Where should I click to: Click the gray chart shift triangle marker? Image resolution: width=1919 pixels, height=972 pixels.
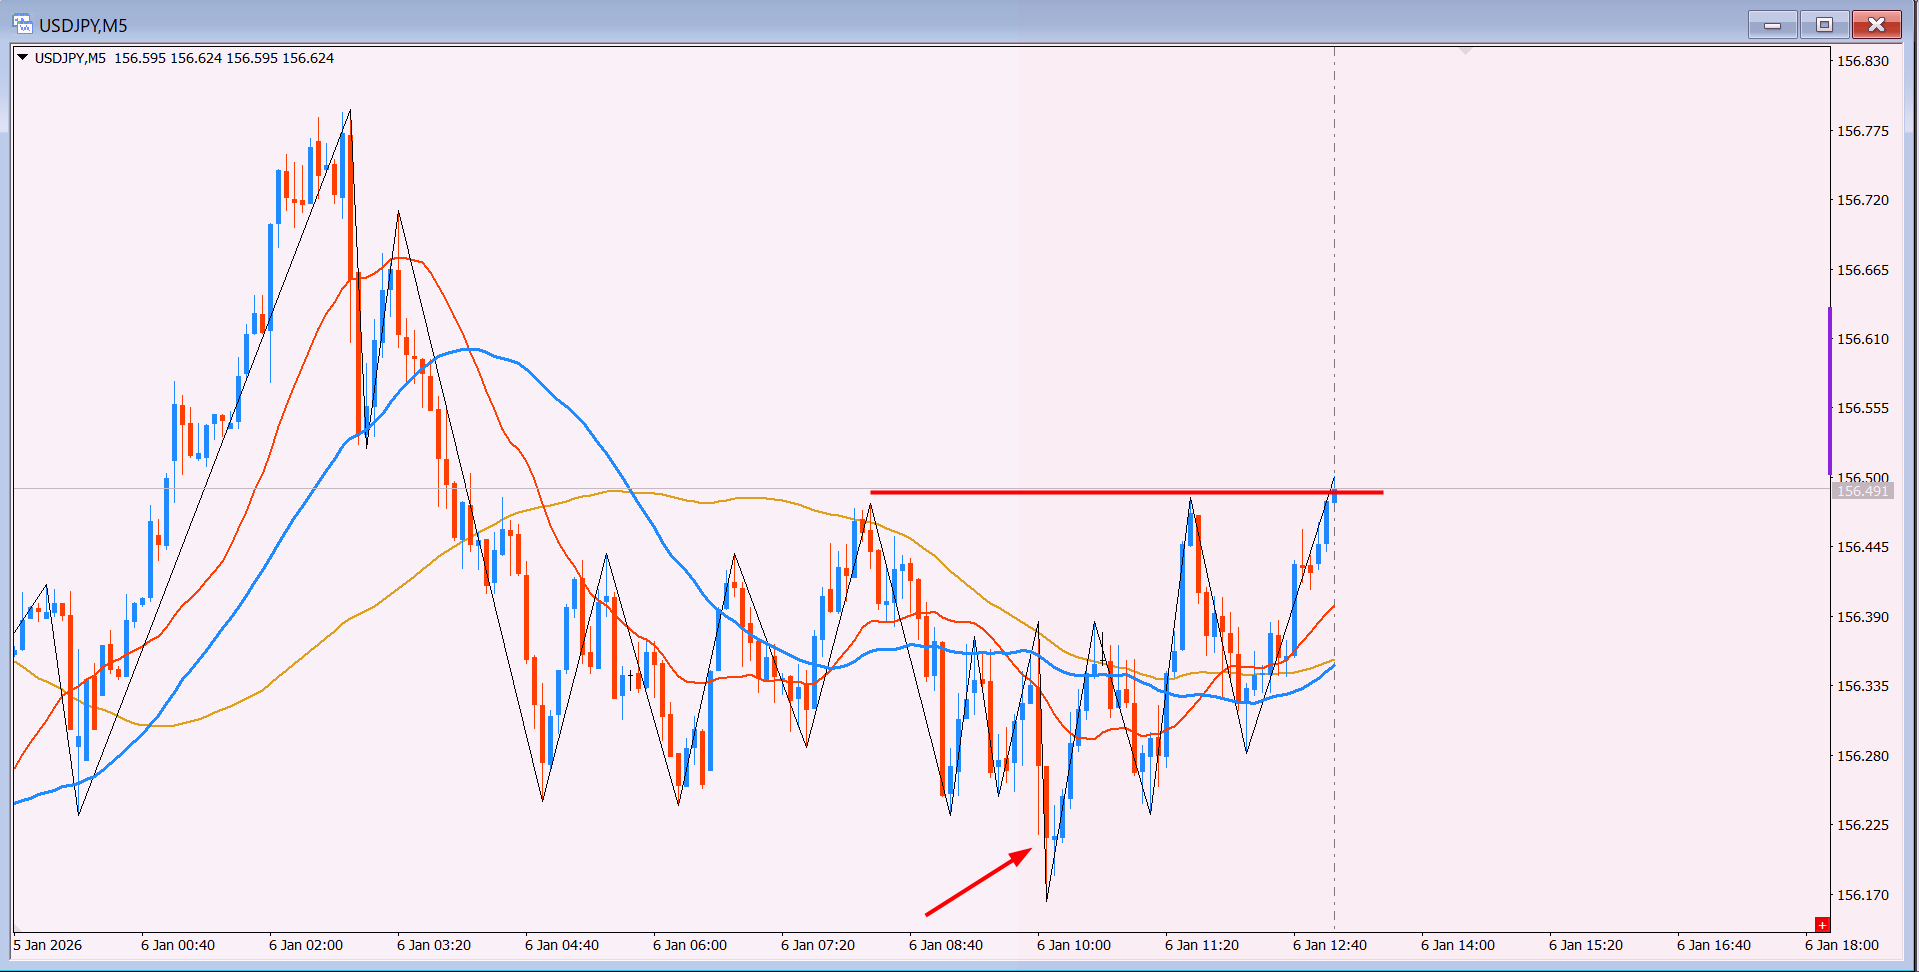[x=1465, y=50]
